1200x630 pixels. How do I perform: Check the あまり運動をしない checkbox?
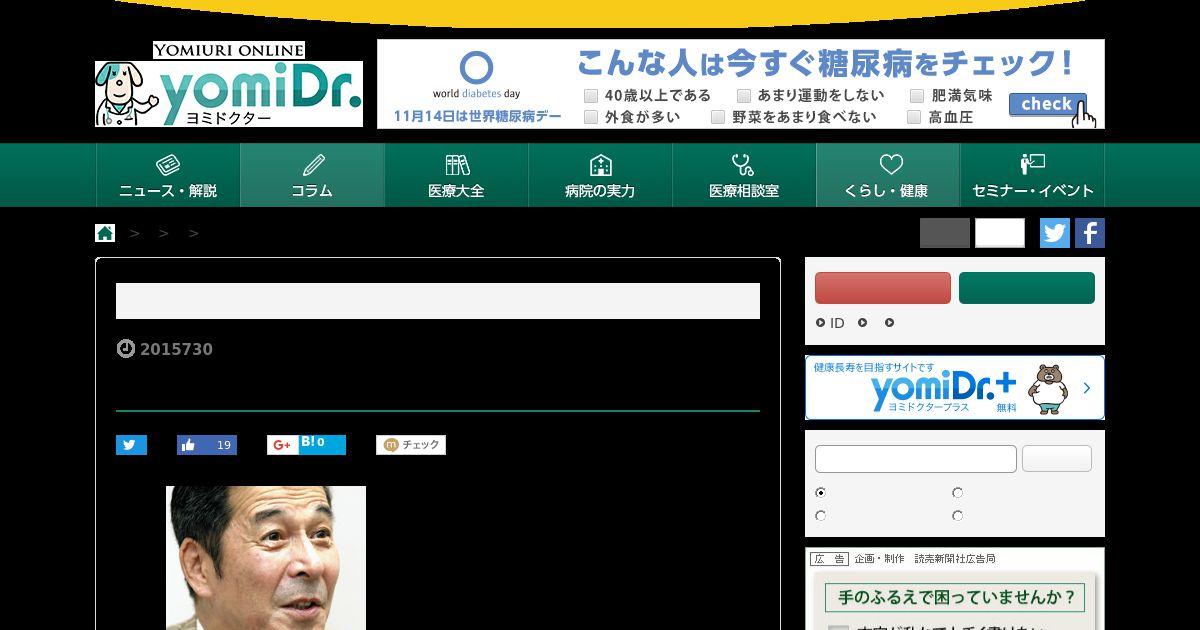click(x=744, y=96)
